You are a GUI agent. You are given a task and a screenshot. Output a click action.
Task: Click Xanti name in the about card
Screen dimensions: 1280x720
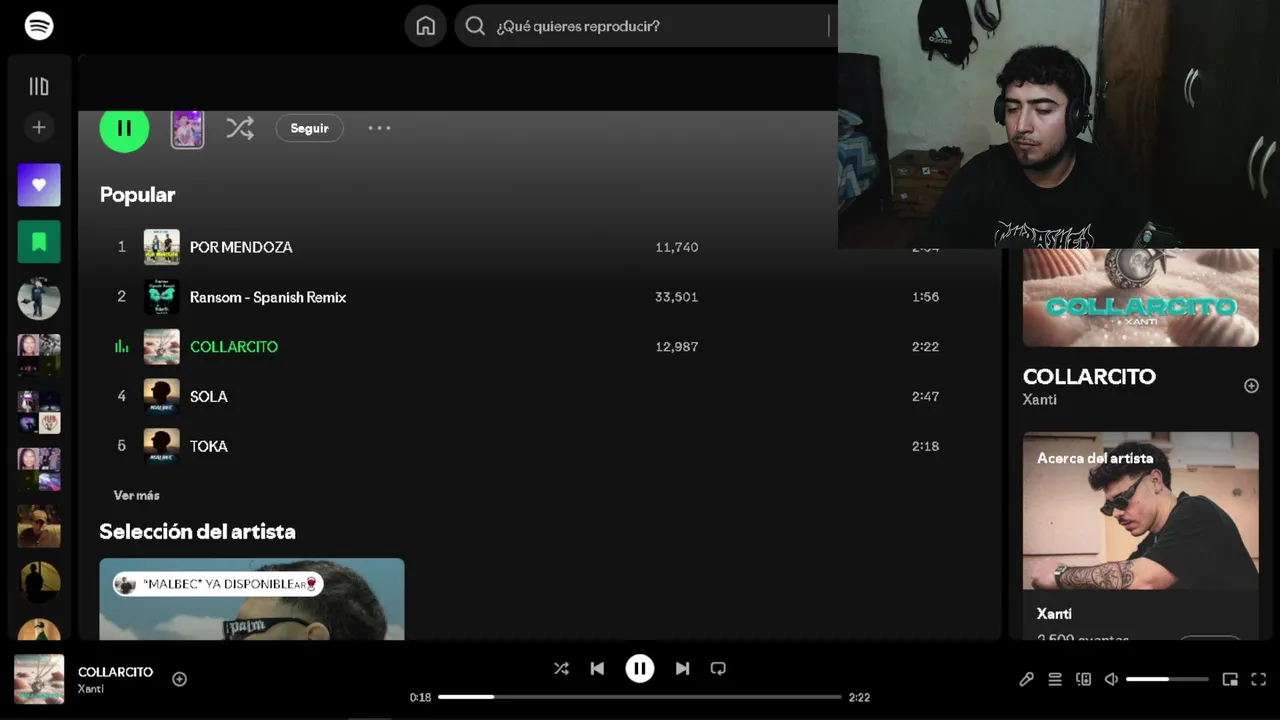click(1054, 614)
